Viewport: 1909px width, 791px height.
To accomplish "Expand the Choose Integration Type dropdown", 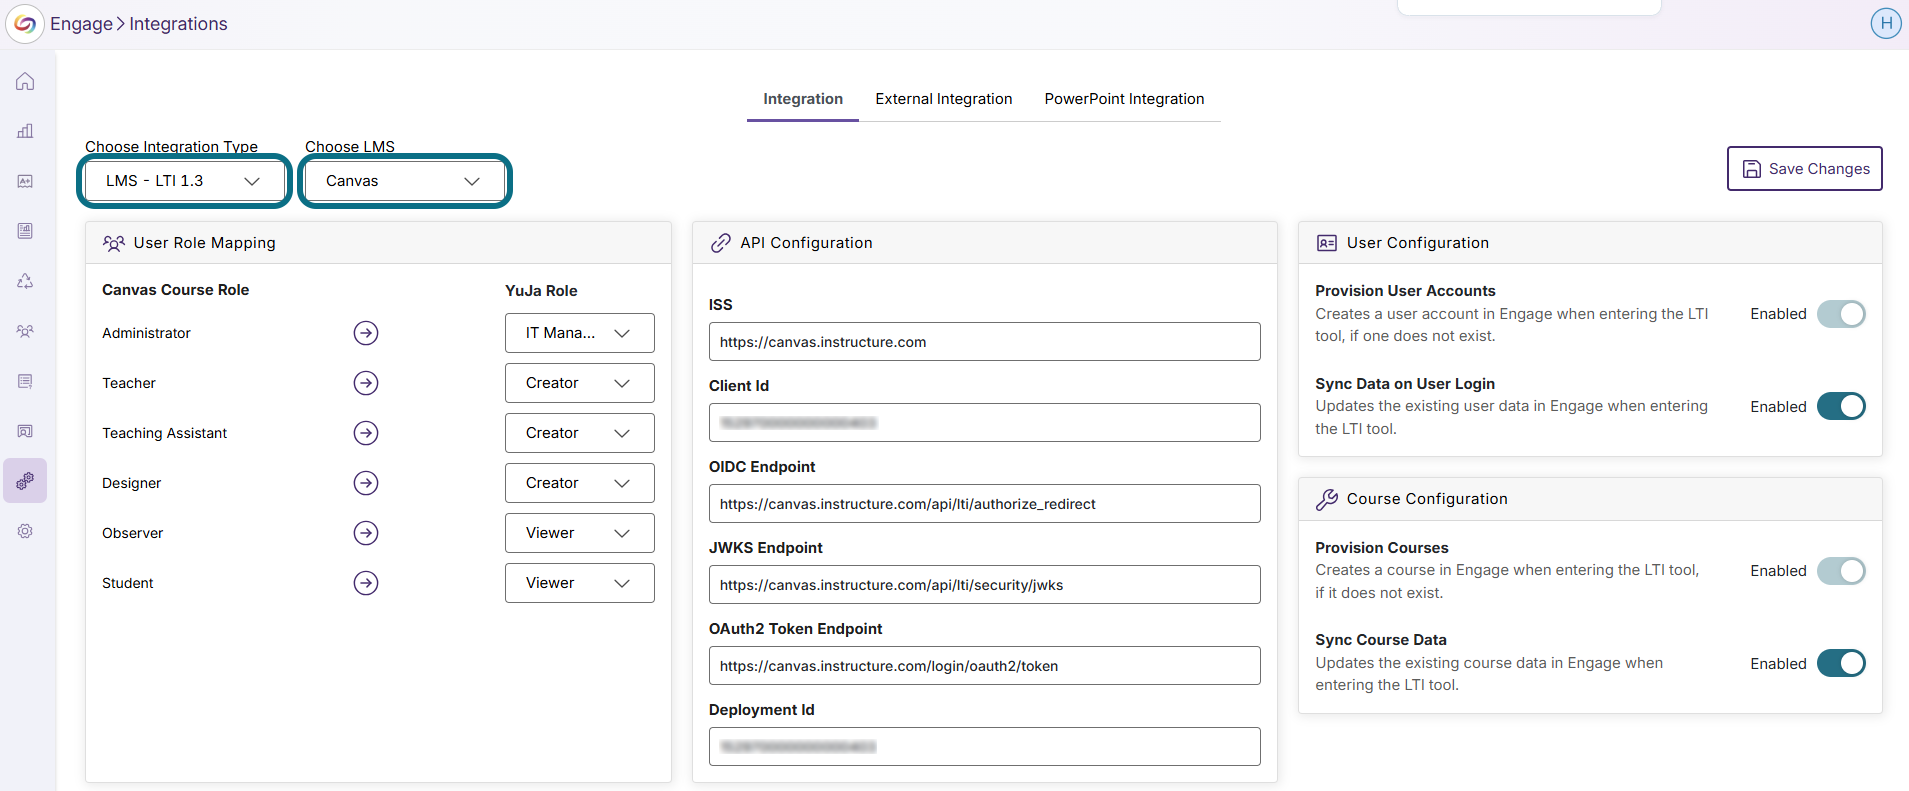I will point(185,181).
